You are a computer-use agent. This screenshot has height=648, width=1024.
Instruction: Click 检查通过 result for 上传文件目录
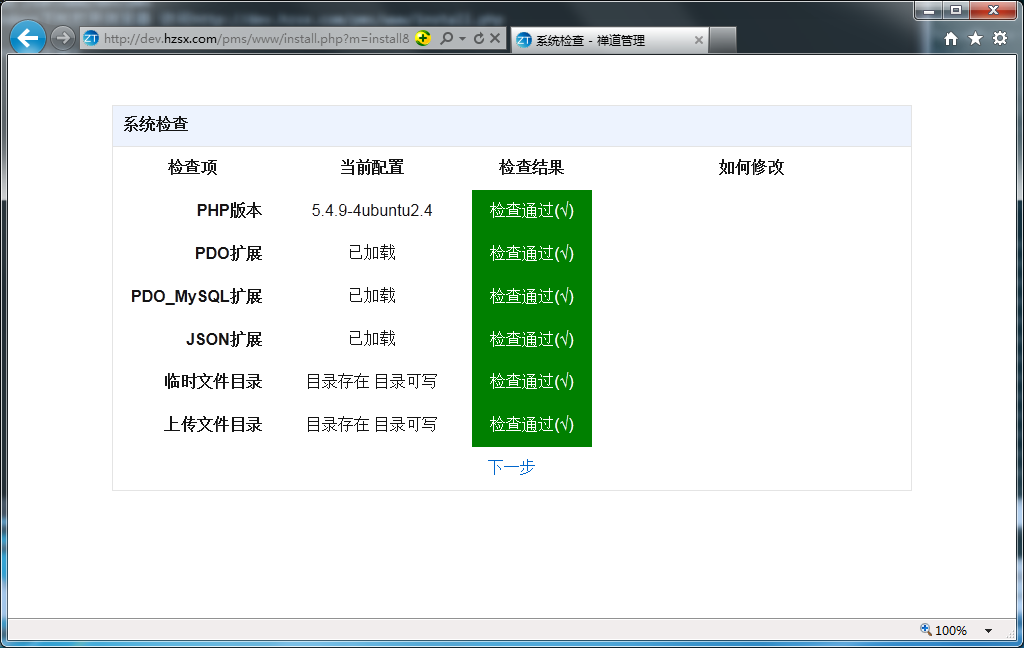tap(532, 425)
